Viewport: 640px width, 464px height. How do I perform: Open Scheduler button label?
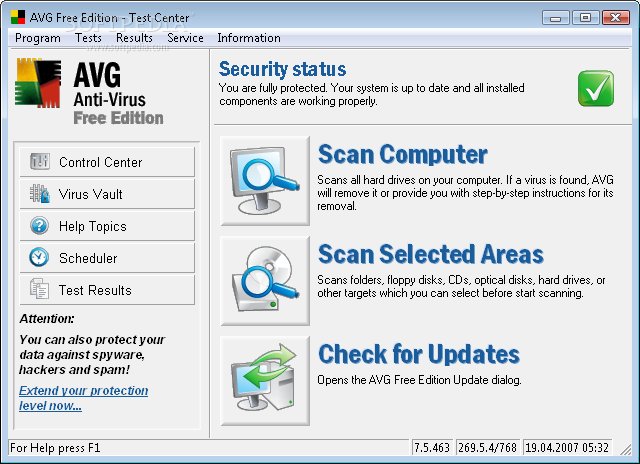tap(88, 258)
